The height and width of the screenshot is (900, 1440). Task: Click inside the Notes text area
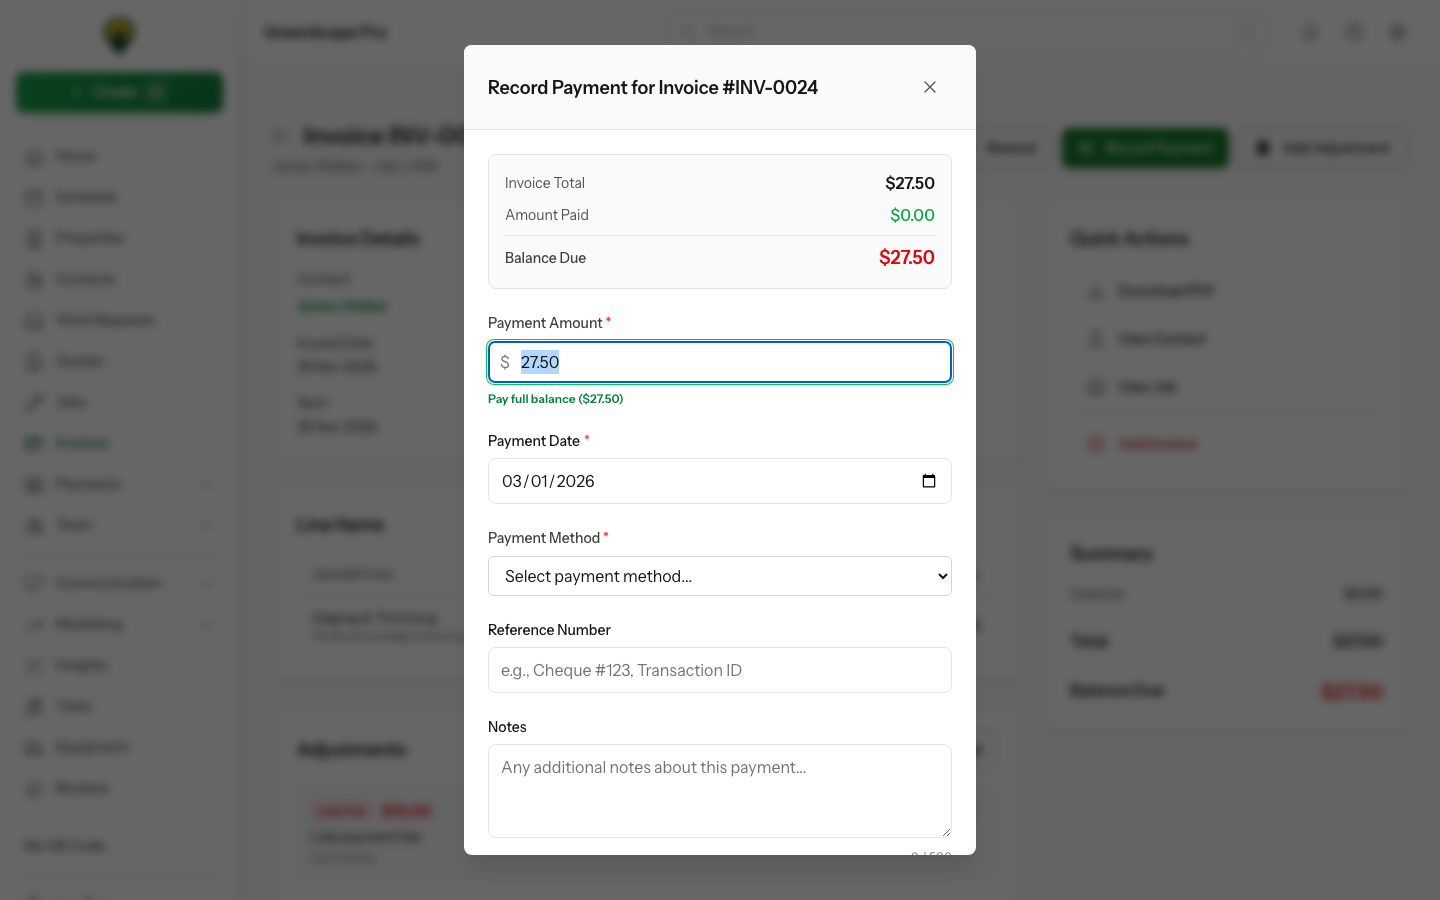click(720, 790)
